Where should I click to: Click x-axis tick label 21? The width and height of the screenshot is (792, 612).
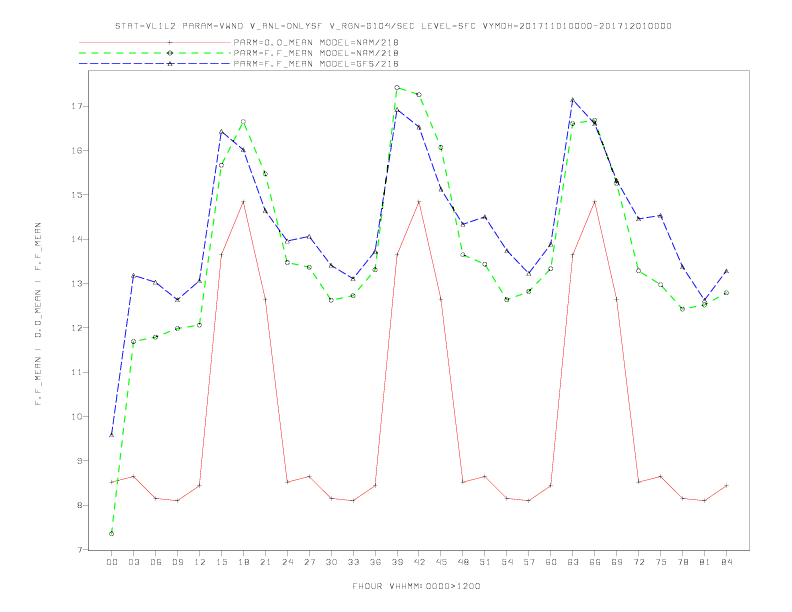pyautogui.click(x=265, y=562)
